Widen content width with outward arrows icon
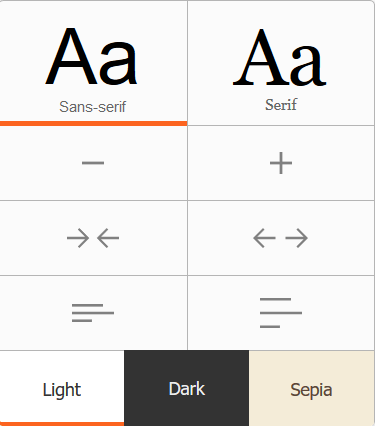 click(281, 238)
